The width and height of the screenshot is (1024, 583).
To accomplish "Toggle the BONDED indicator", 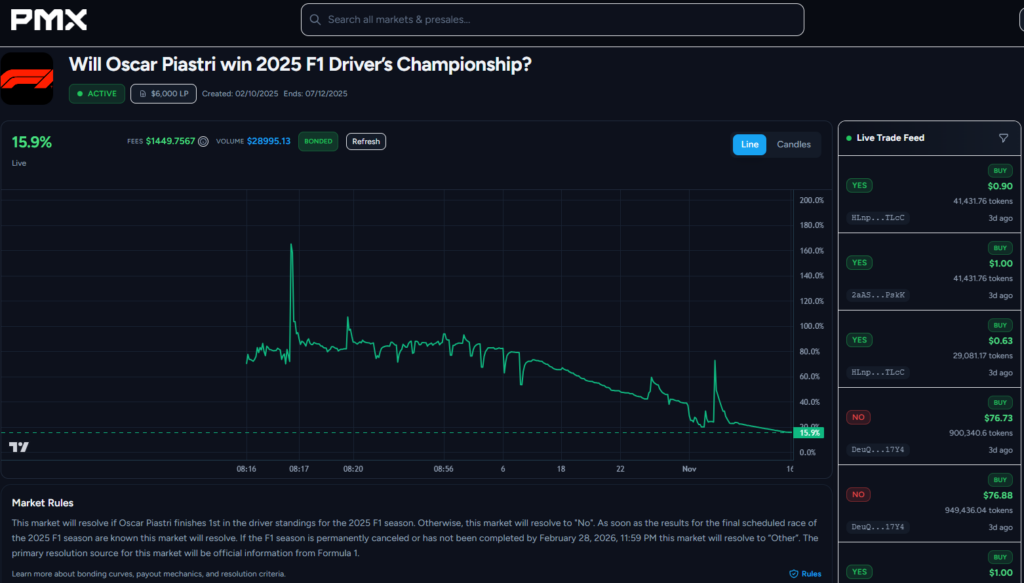I will click(318, 141).
